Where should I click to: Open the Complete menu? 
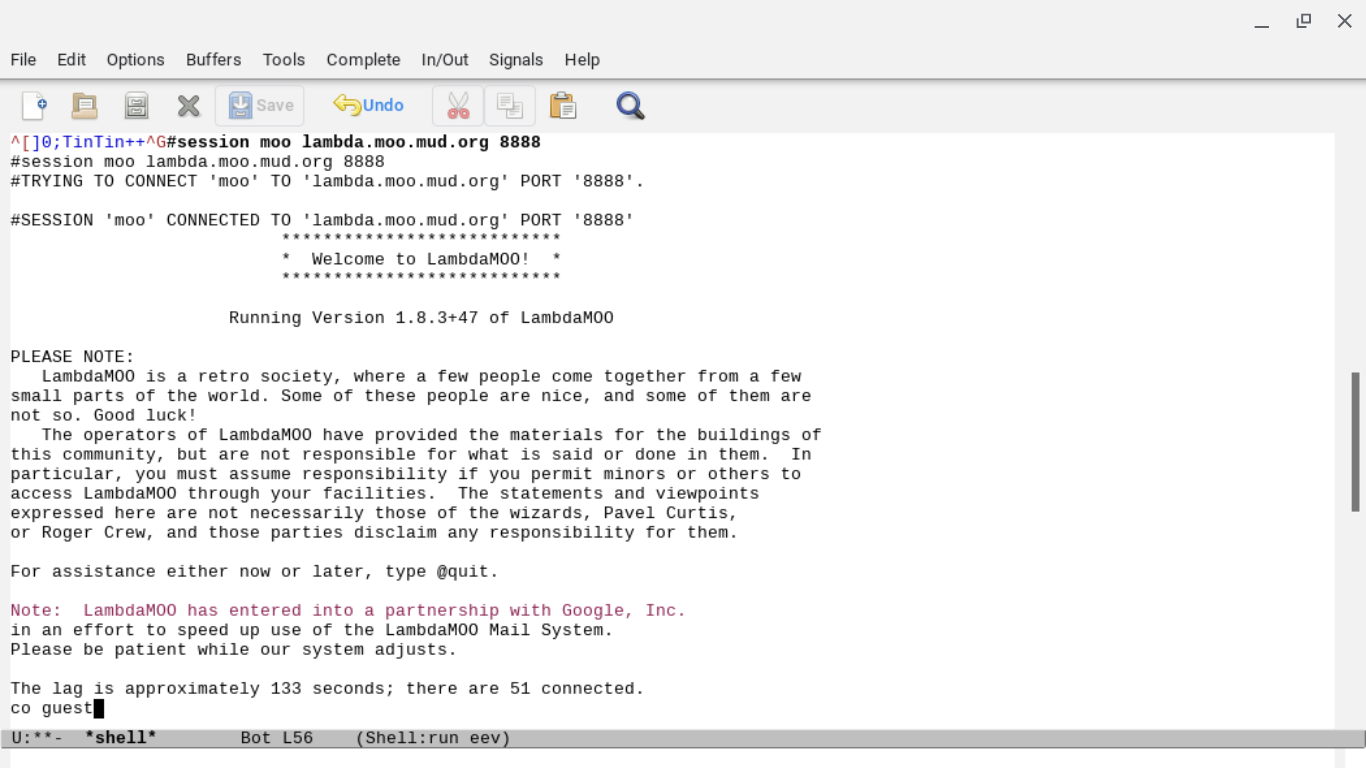(363, 60)
